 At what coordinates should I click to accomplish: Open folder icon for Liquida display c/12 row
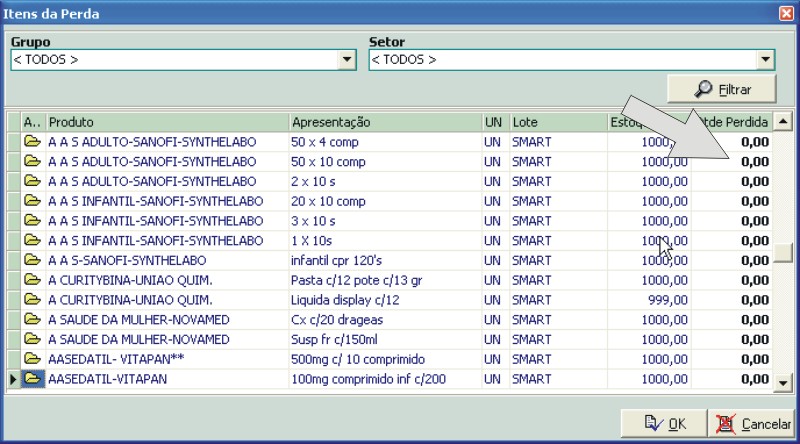(x=32, y=299)
